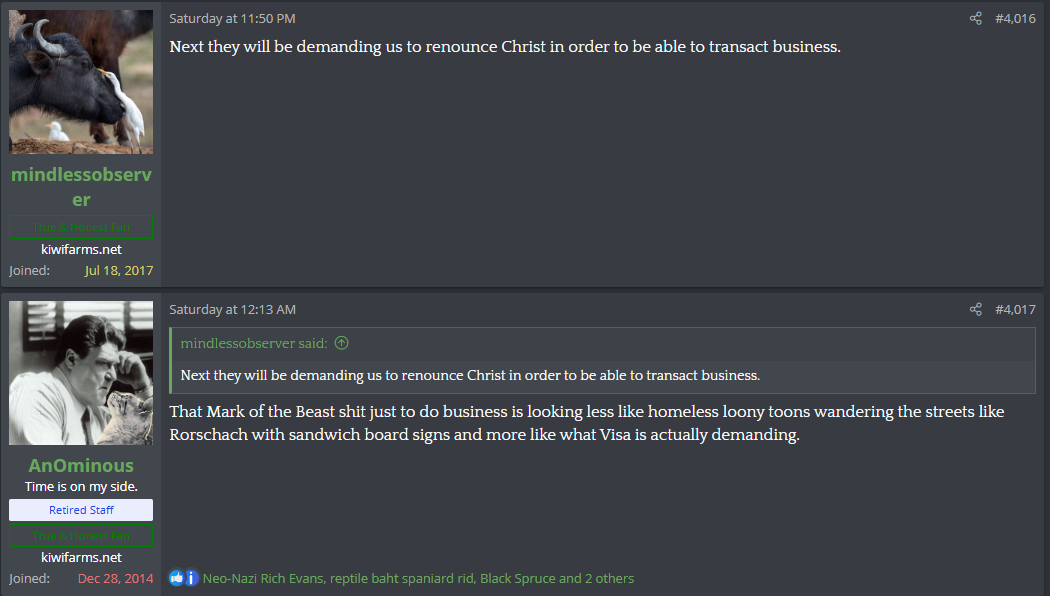Open AnOminous's black-and-white avatar
This screenshot has height=596, width=1050.
click(81, 373)
